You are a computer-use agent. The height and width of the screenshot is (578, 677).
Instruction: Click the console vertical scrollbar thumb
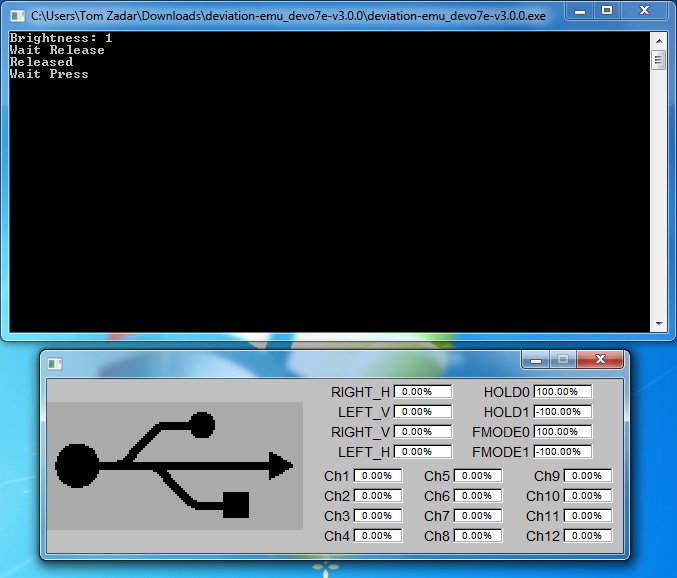[659, 60]
